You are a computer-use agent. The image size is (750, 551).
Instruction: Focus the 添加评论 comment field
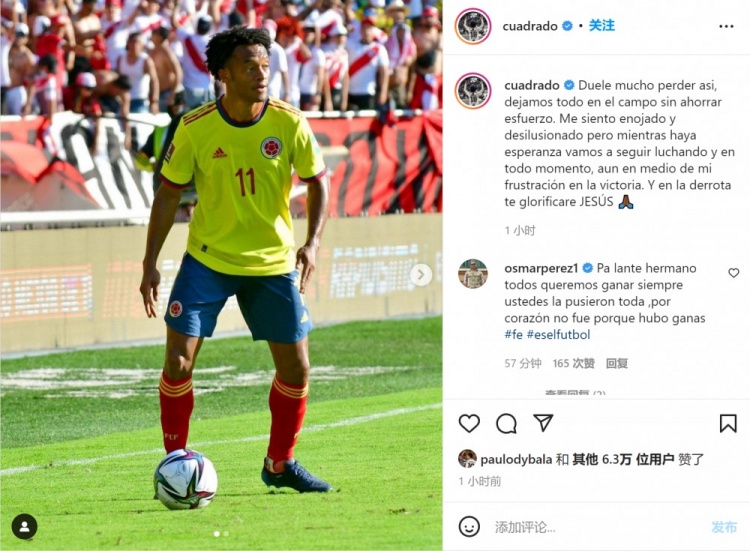598,527
